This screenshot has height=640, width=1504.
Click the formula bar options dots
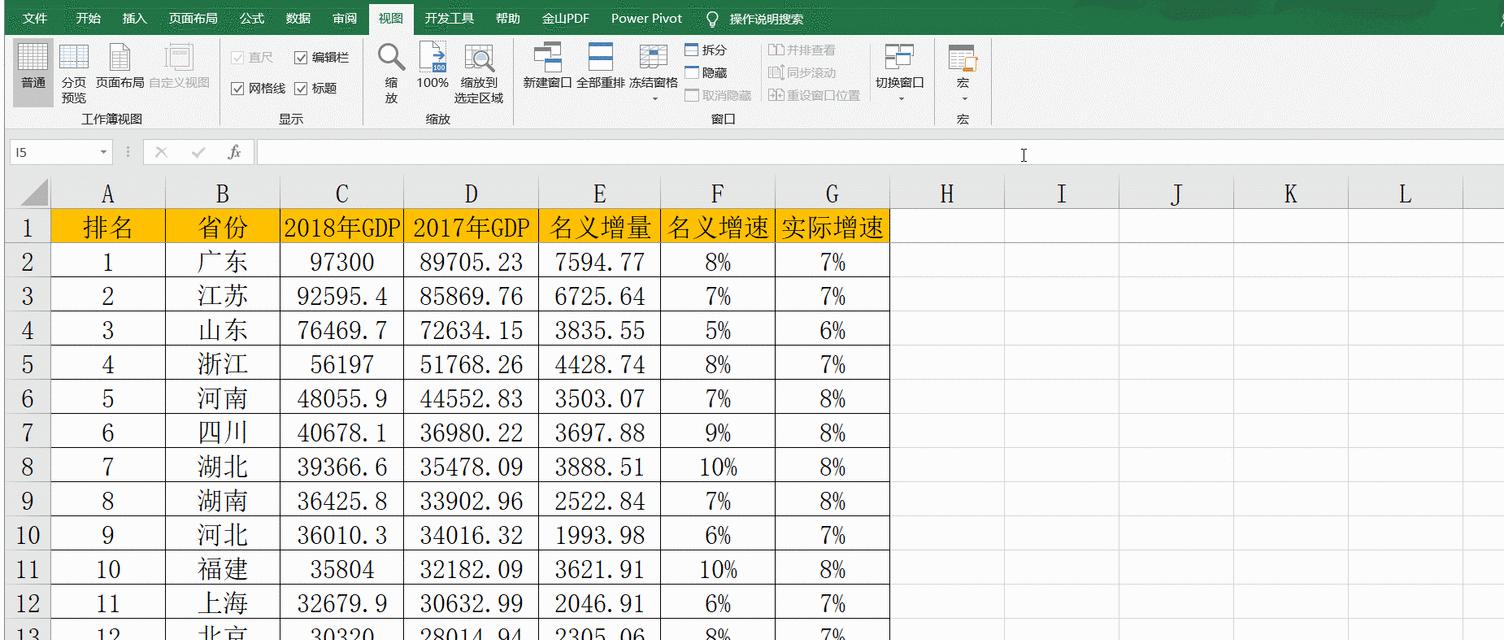pyautogui.click(x=127, y=152)
